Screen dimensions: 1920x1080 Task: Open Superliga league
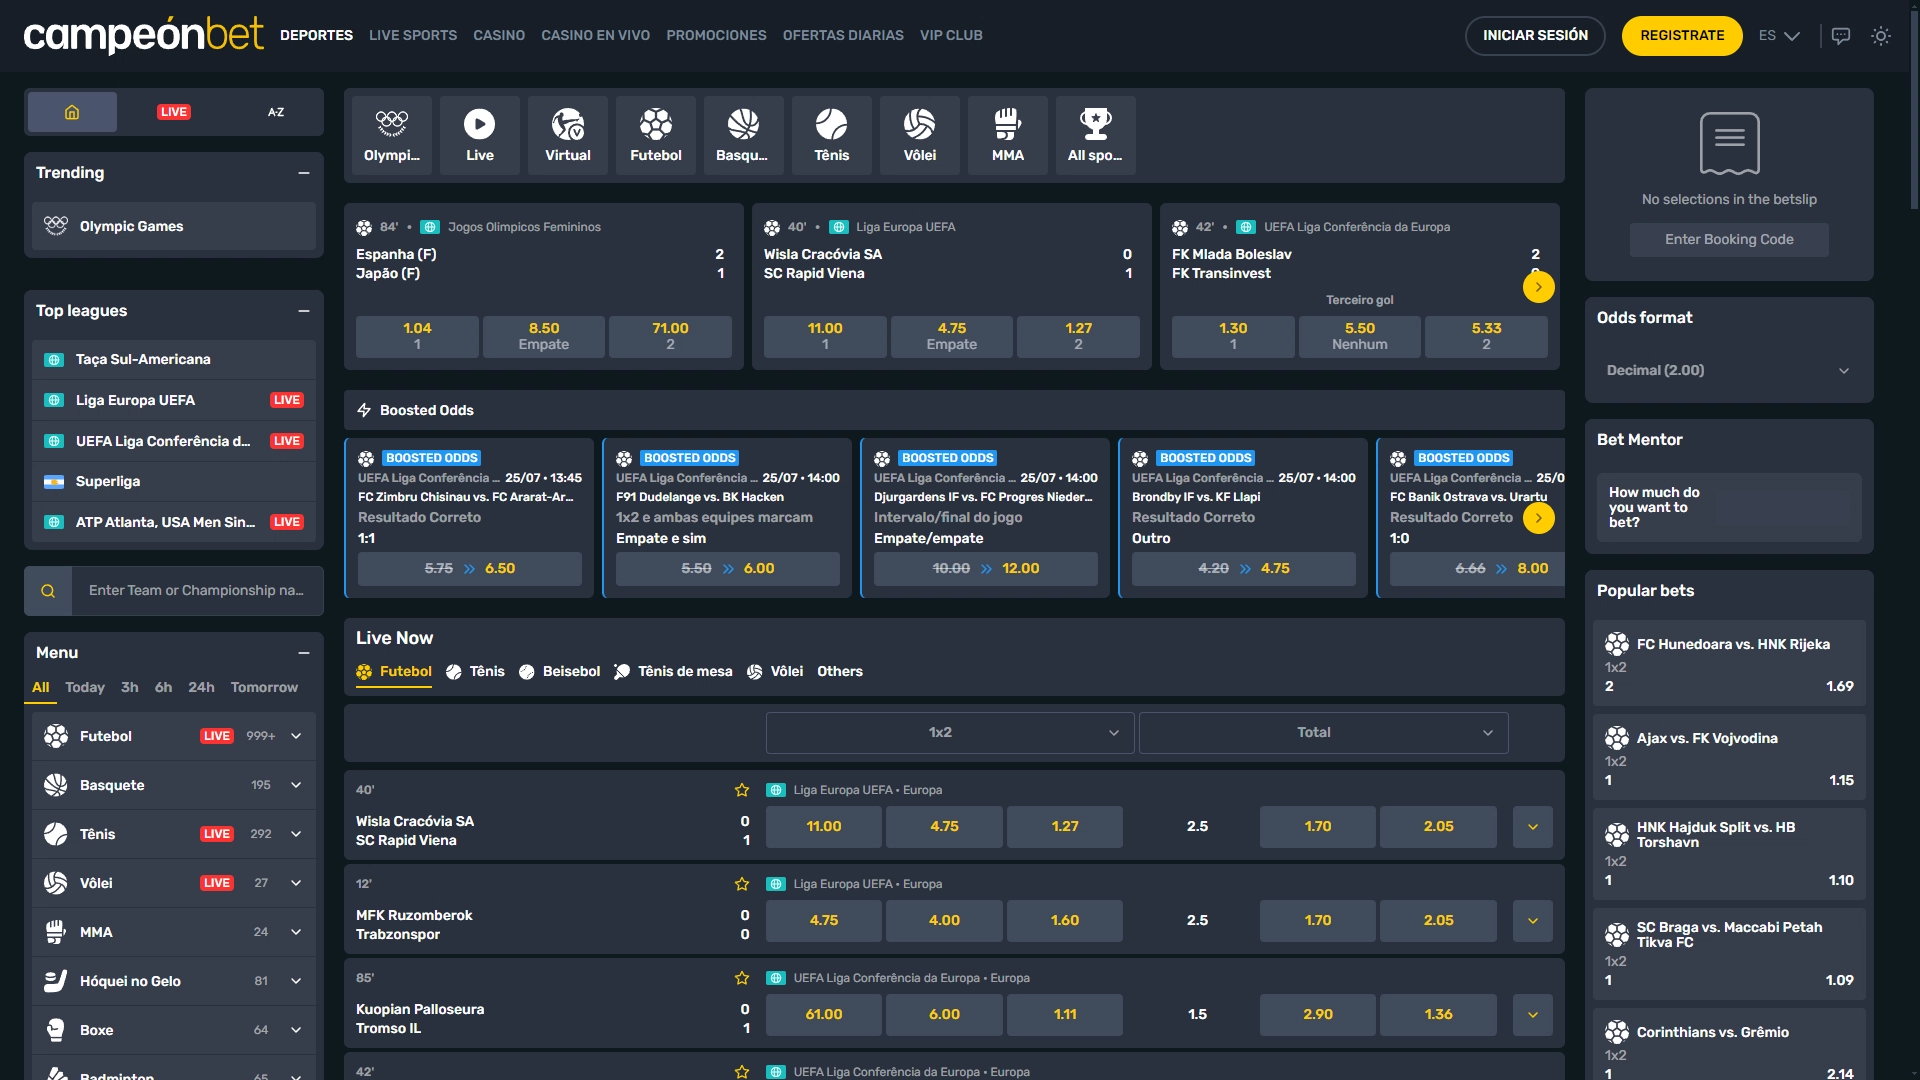pos(174,481)
